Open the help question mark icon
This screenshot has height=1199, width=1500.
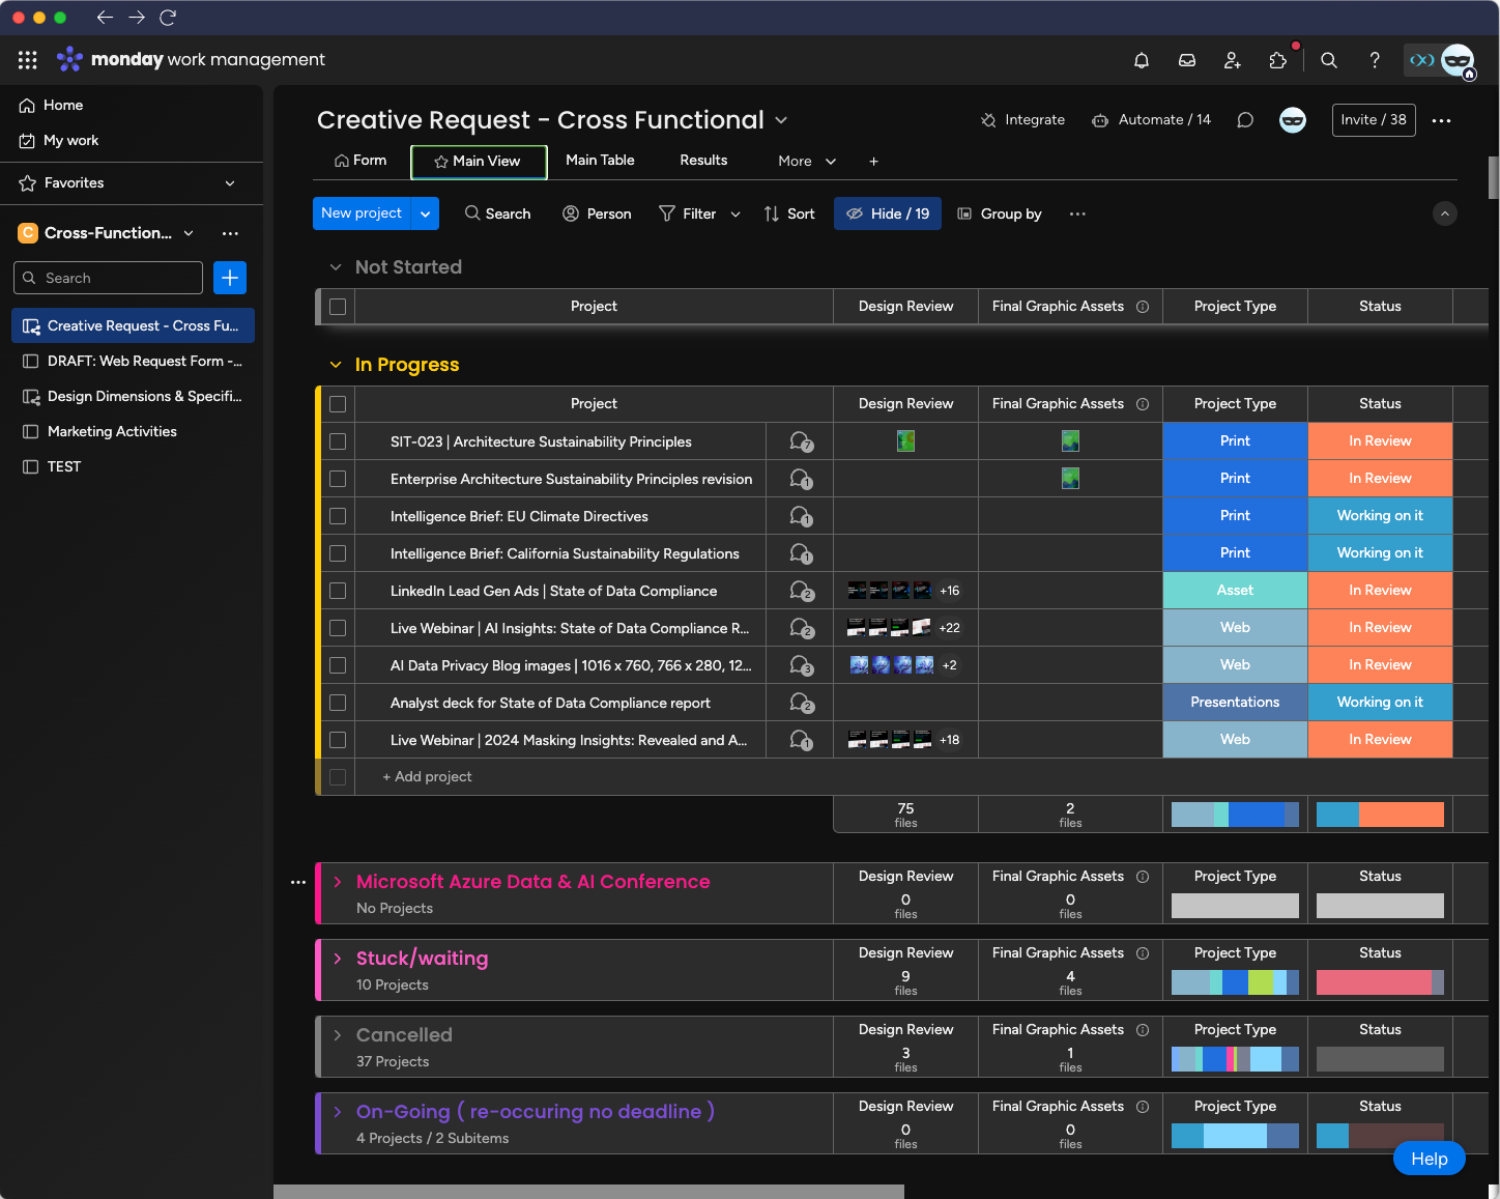tap(1375, 60)
